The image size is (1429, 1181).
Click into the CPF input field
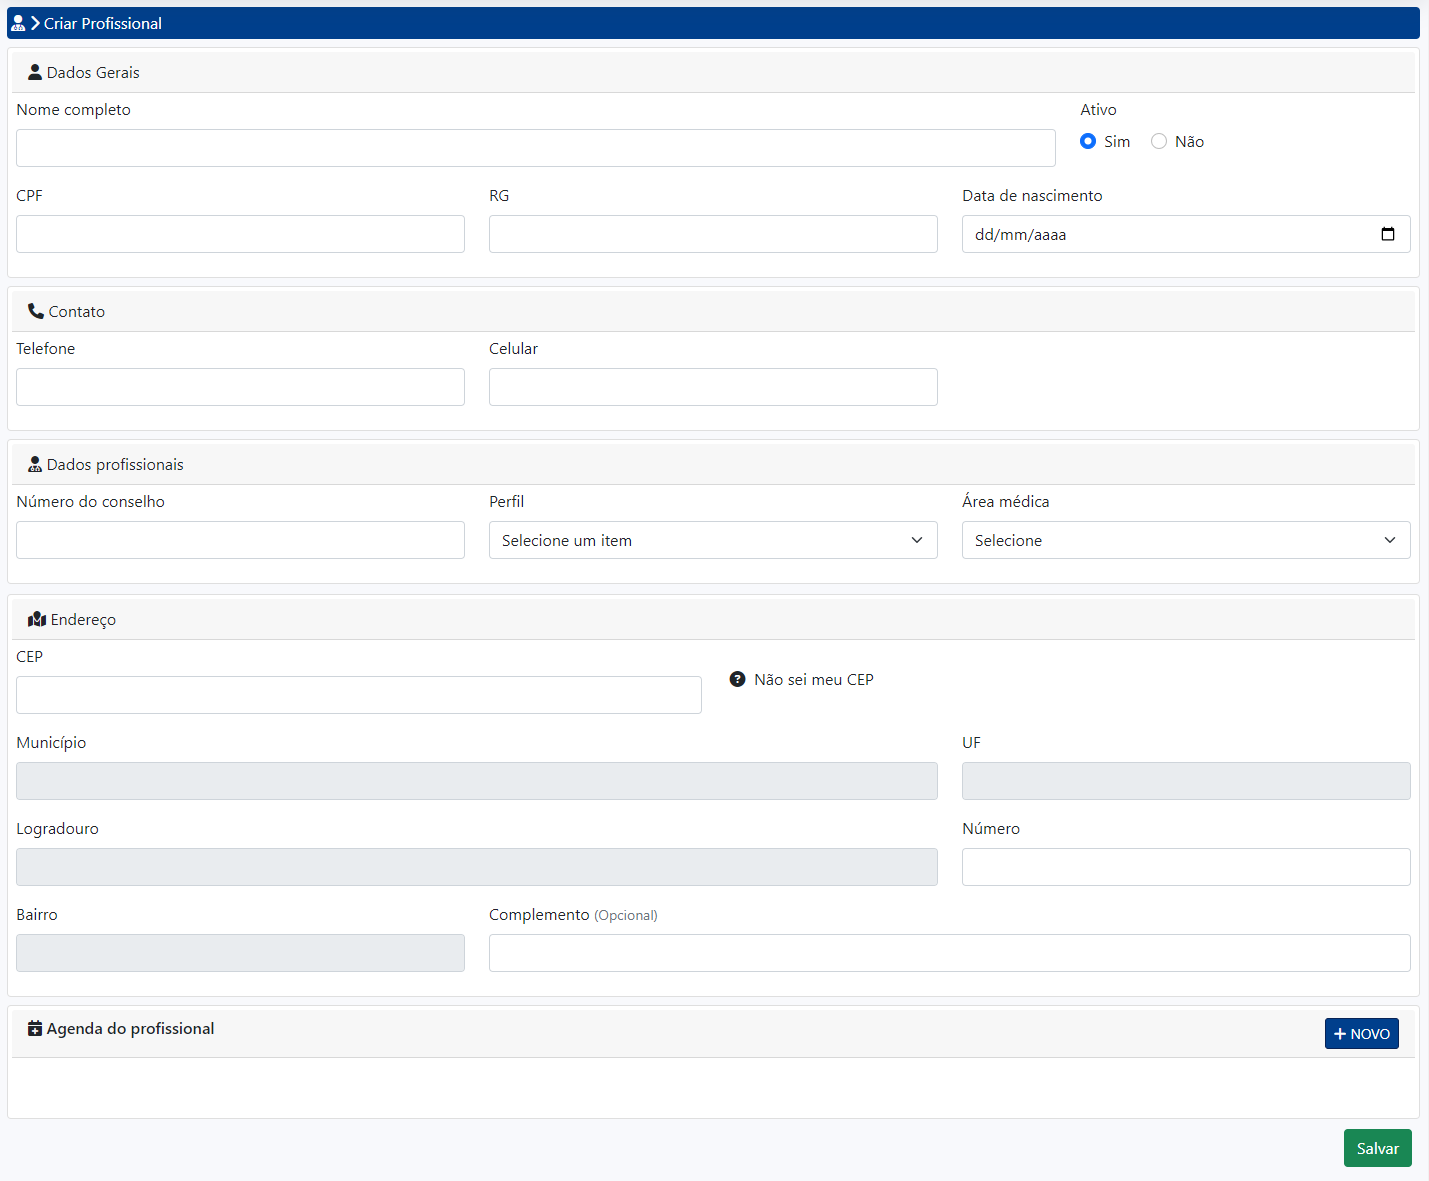(x=240, y=234)
